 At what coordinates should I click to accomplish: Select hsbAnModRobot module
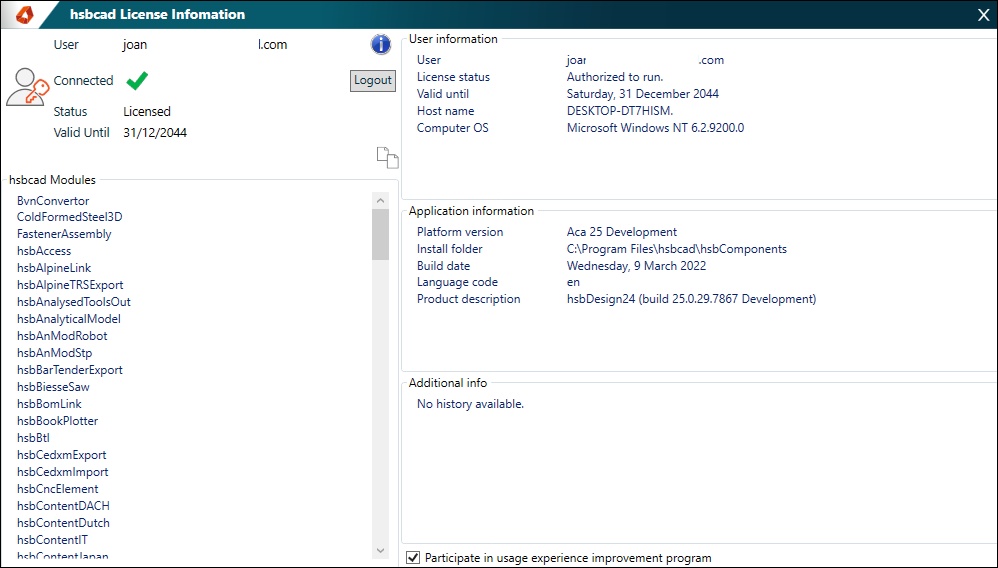click(62, 336)
